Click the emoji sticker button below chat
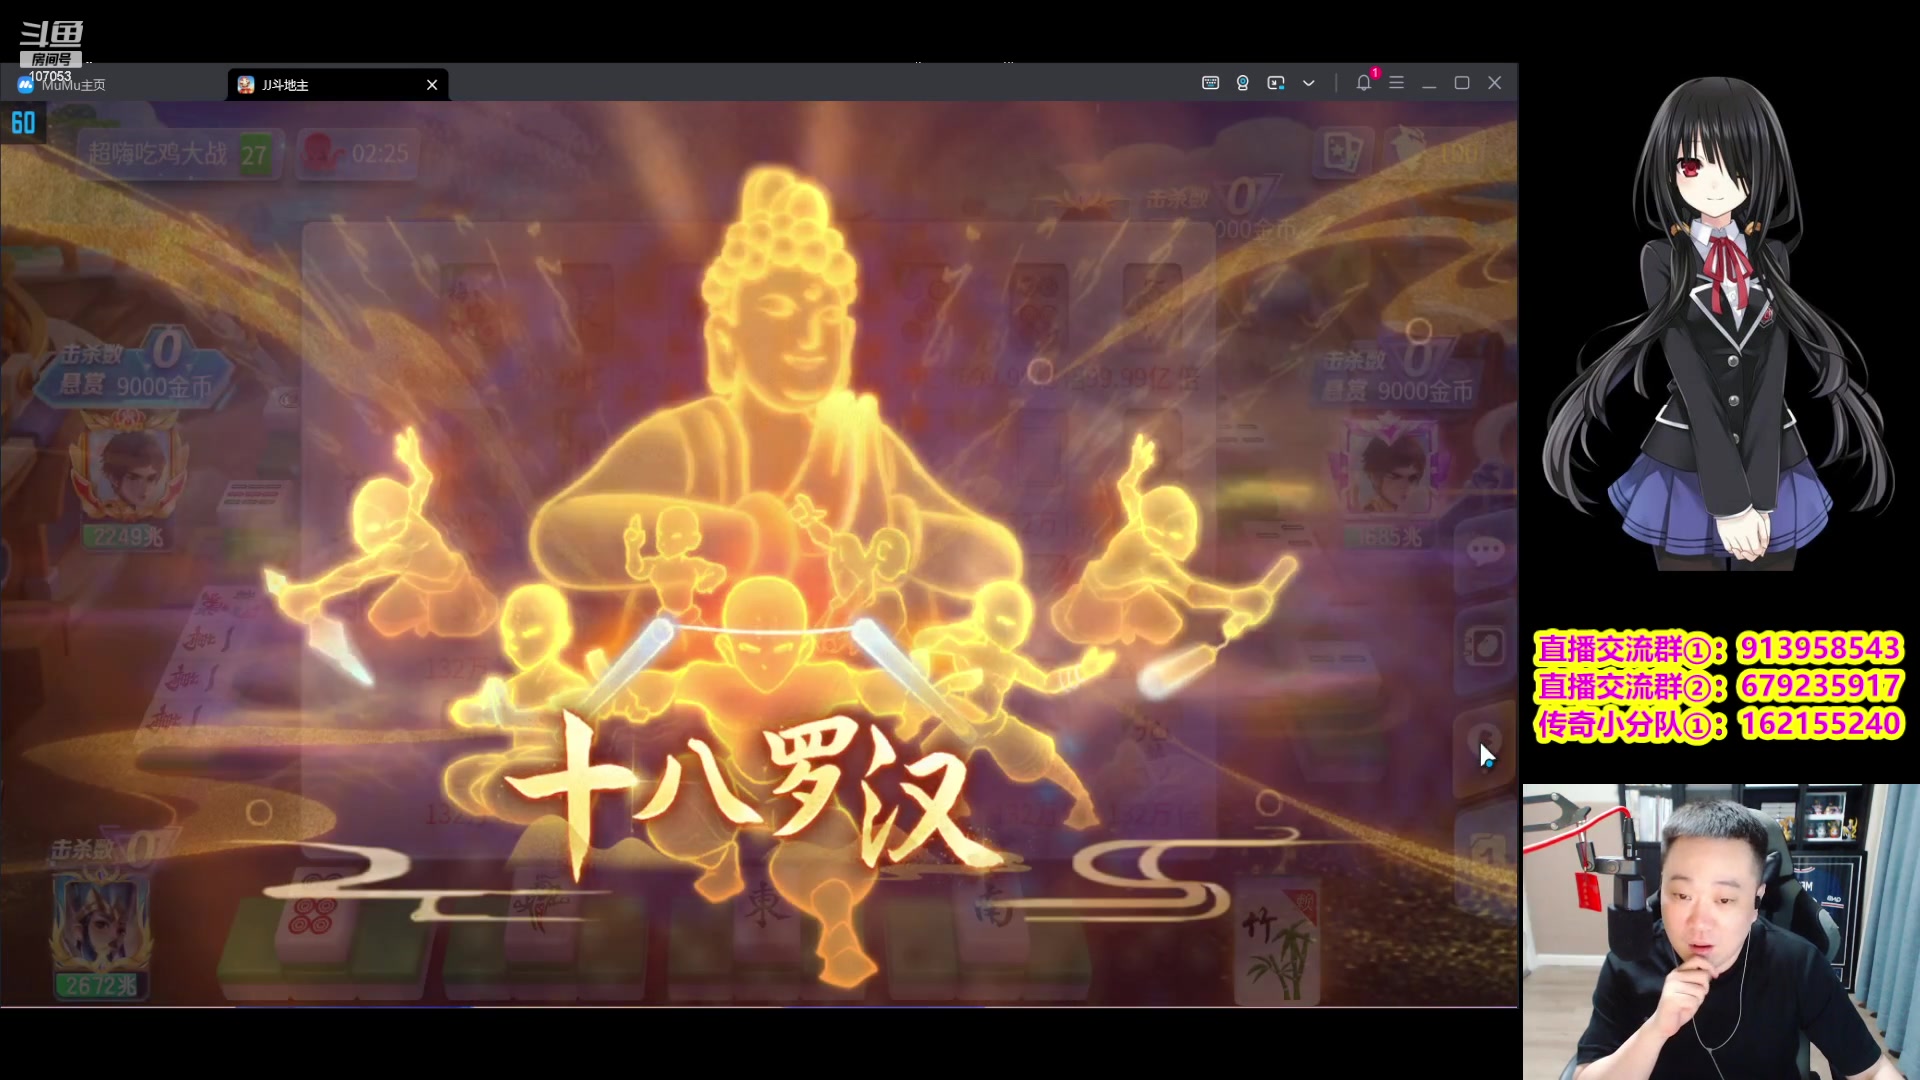Image resolution: width=1920 pixels, height=1080 pixels. point(1485,647)
